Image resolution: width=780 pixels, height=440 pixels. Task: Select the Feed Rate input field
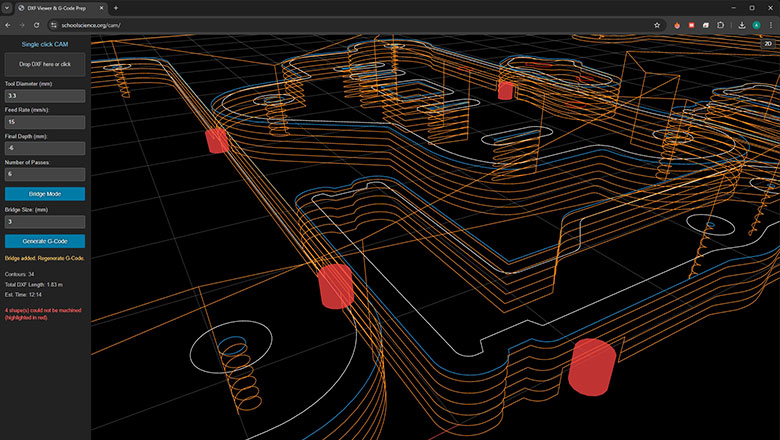click(x=45, y=122)
